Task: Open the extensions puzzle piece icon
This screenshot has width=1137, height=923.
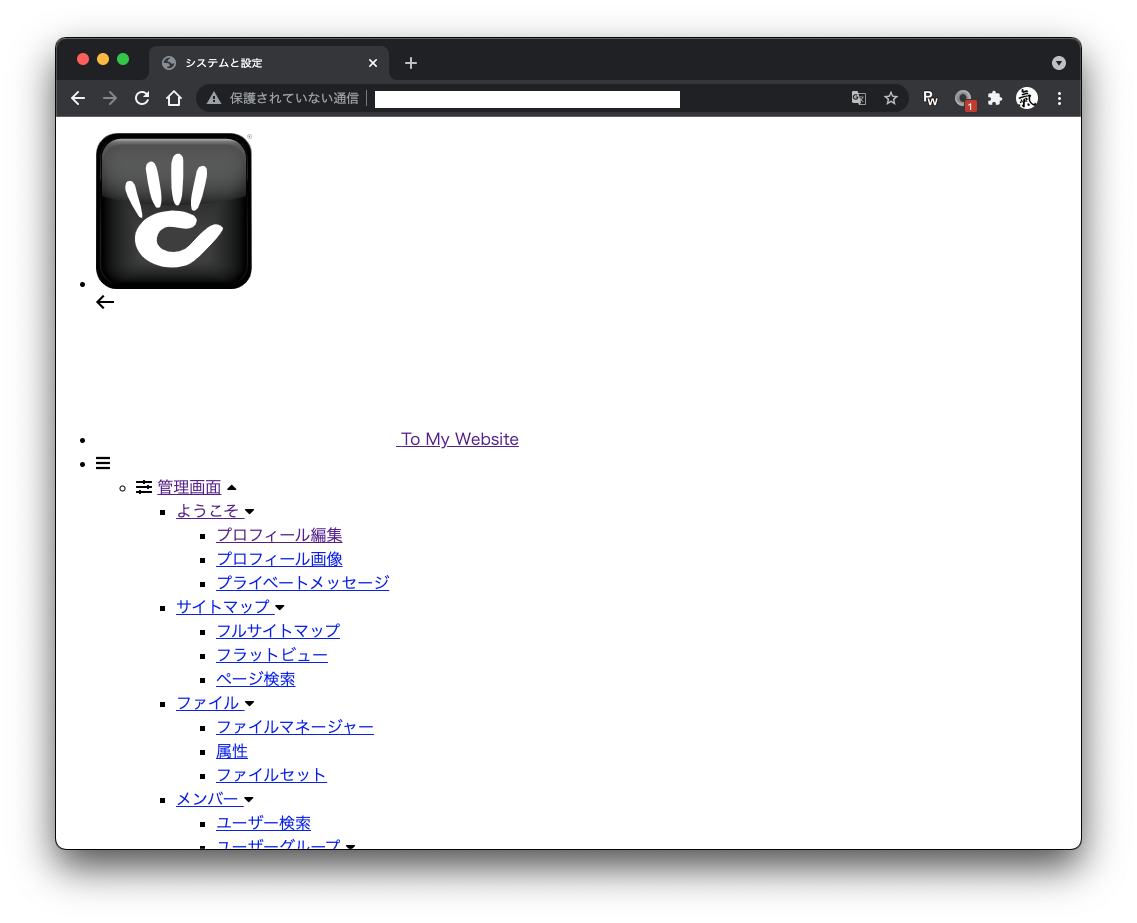Action: 995,98
